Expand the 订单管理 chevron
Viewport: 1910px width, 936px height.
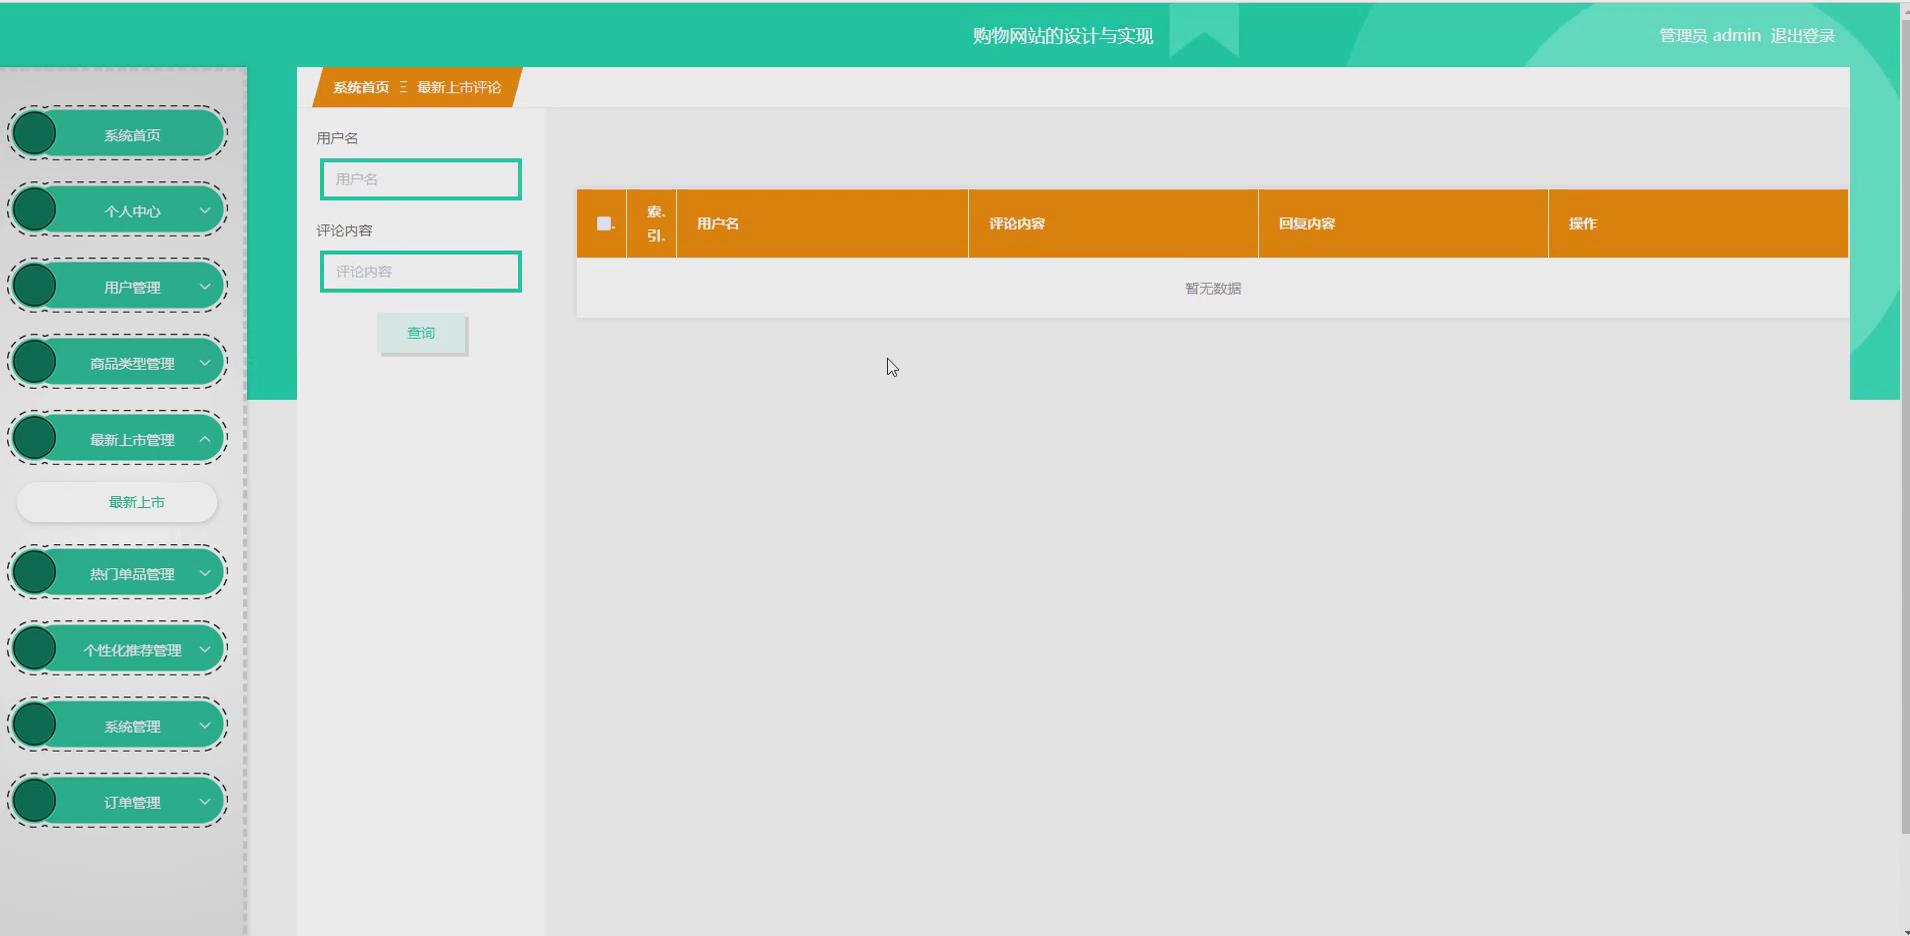pos(205,802)
